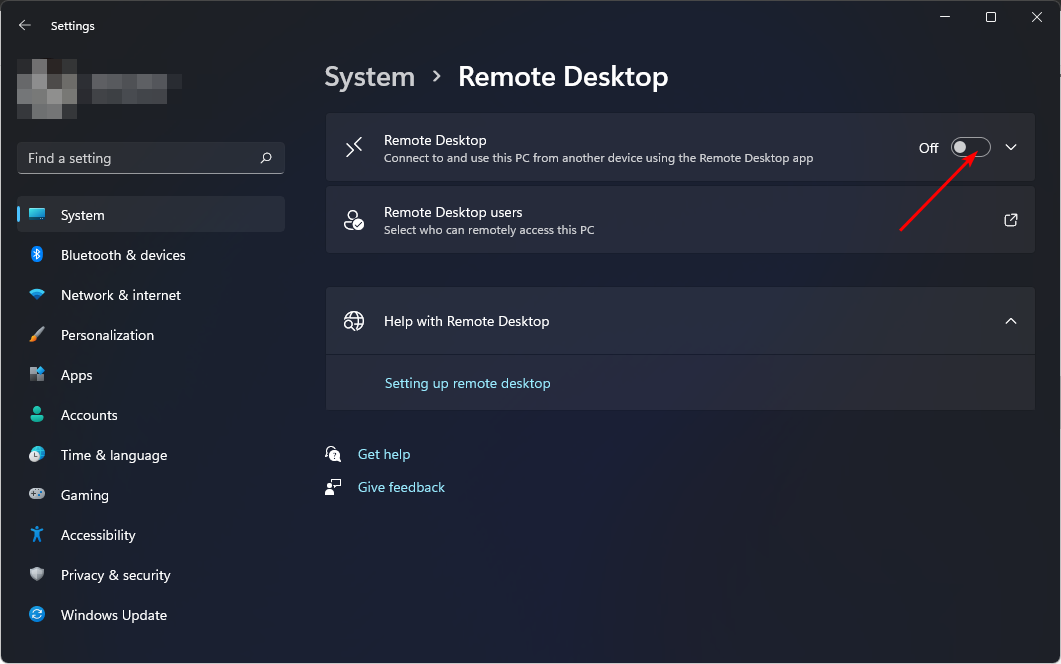The height and width of the screenshot is (664, 1061).
Task: Open Remote Desktop users row
Action: point(680,220)
